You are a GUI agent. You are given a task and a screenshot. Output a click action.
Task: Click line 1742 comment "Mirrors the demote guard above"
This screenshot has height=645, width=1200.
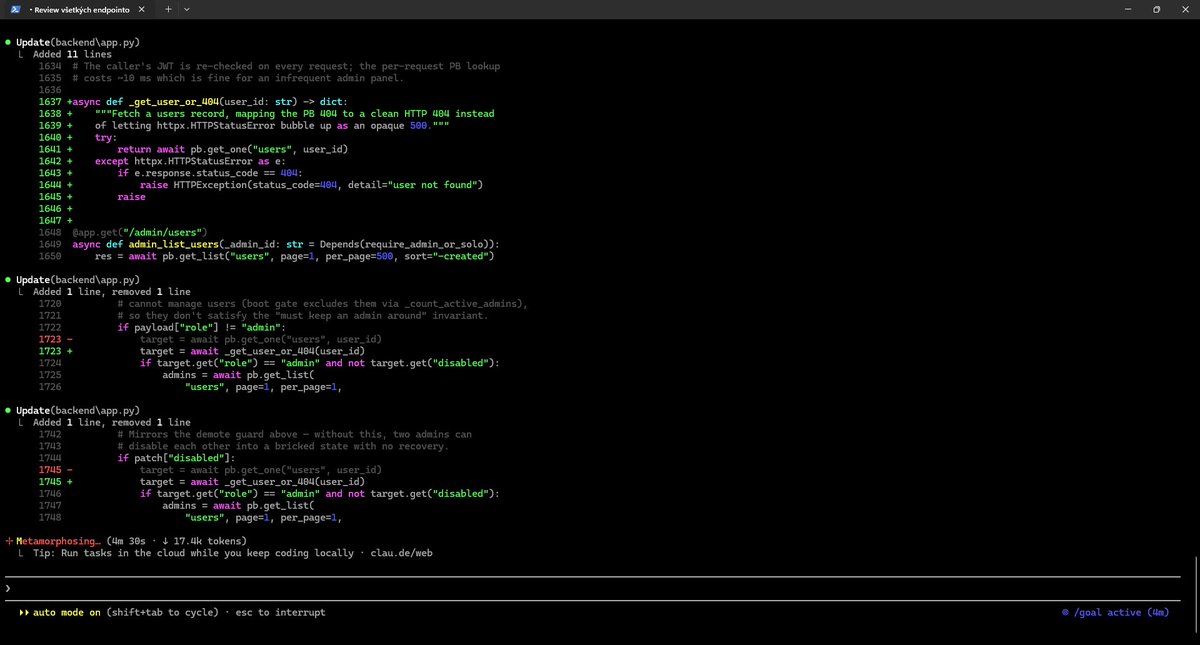click(x=294, y=434)
